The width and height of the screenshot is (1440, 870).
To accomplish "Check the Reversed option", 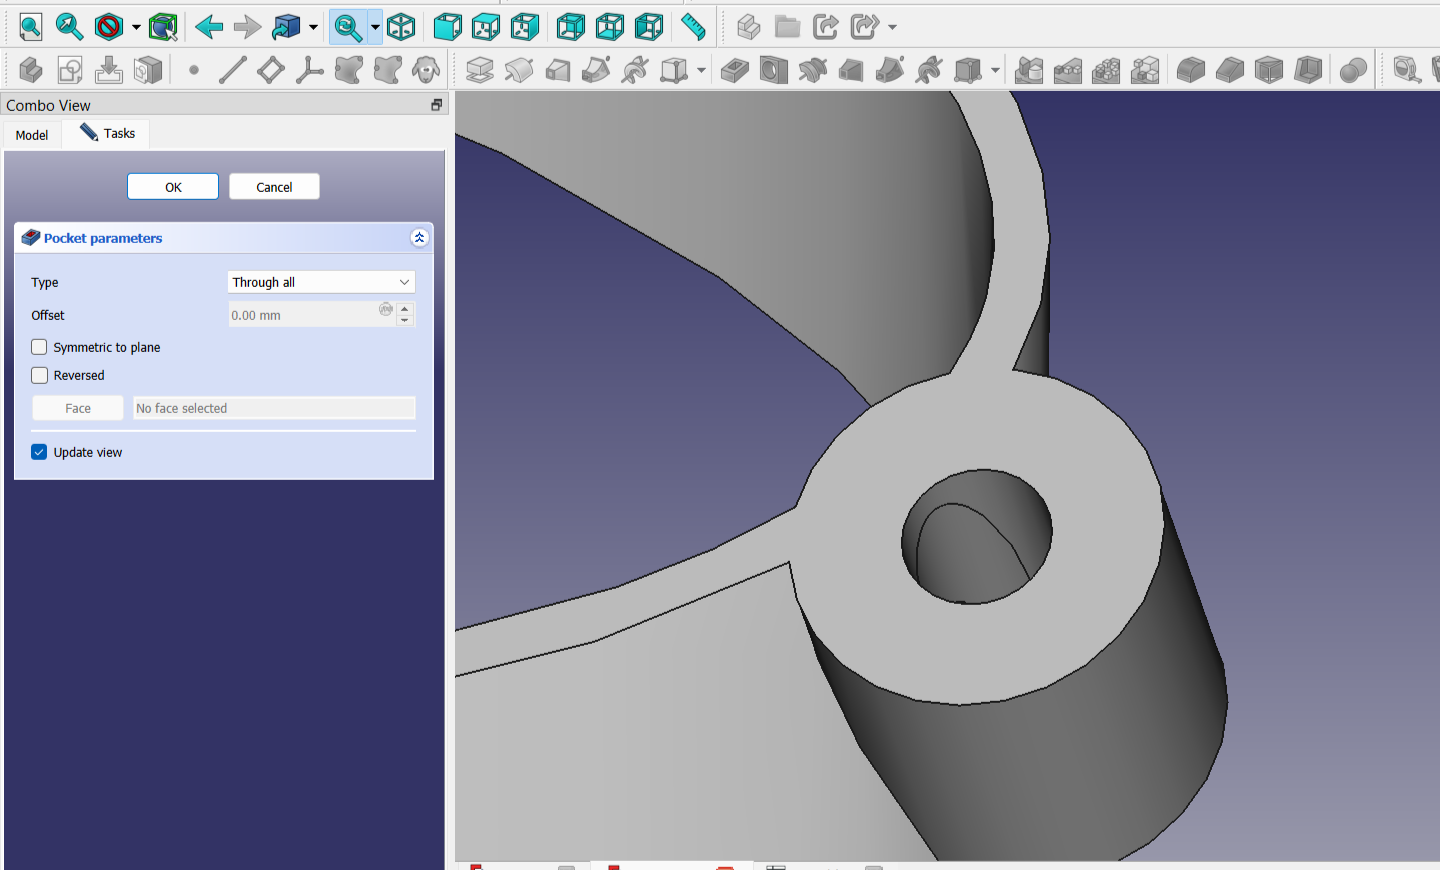I will [39, 375].
